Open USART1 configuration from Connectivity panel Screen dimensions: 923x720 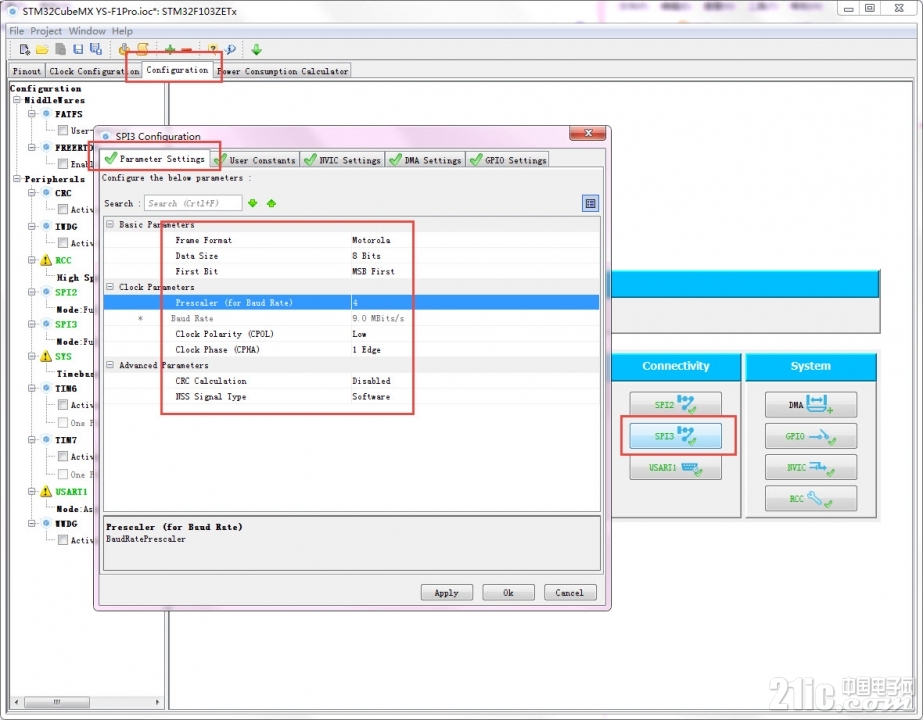point(675,467)
